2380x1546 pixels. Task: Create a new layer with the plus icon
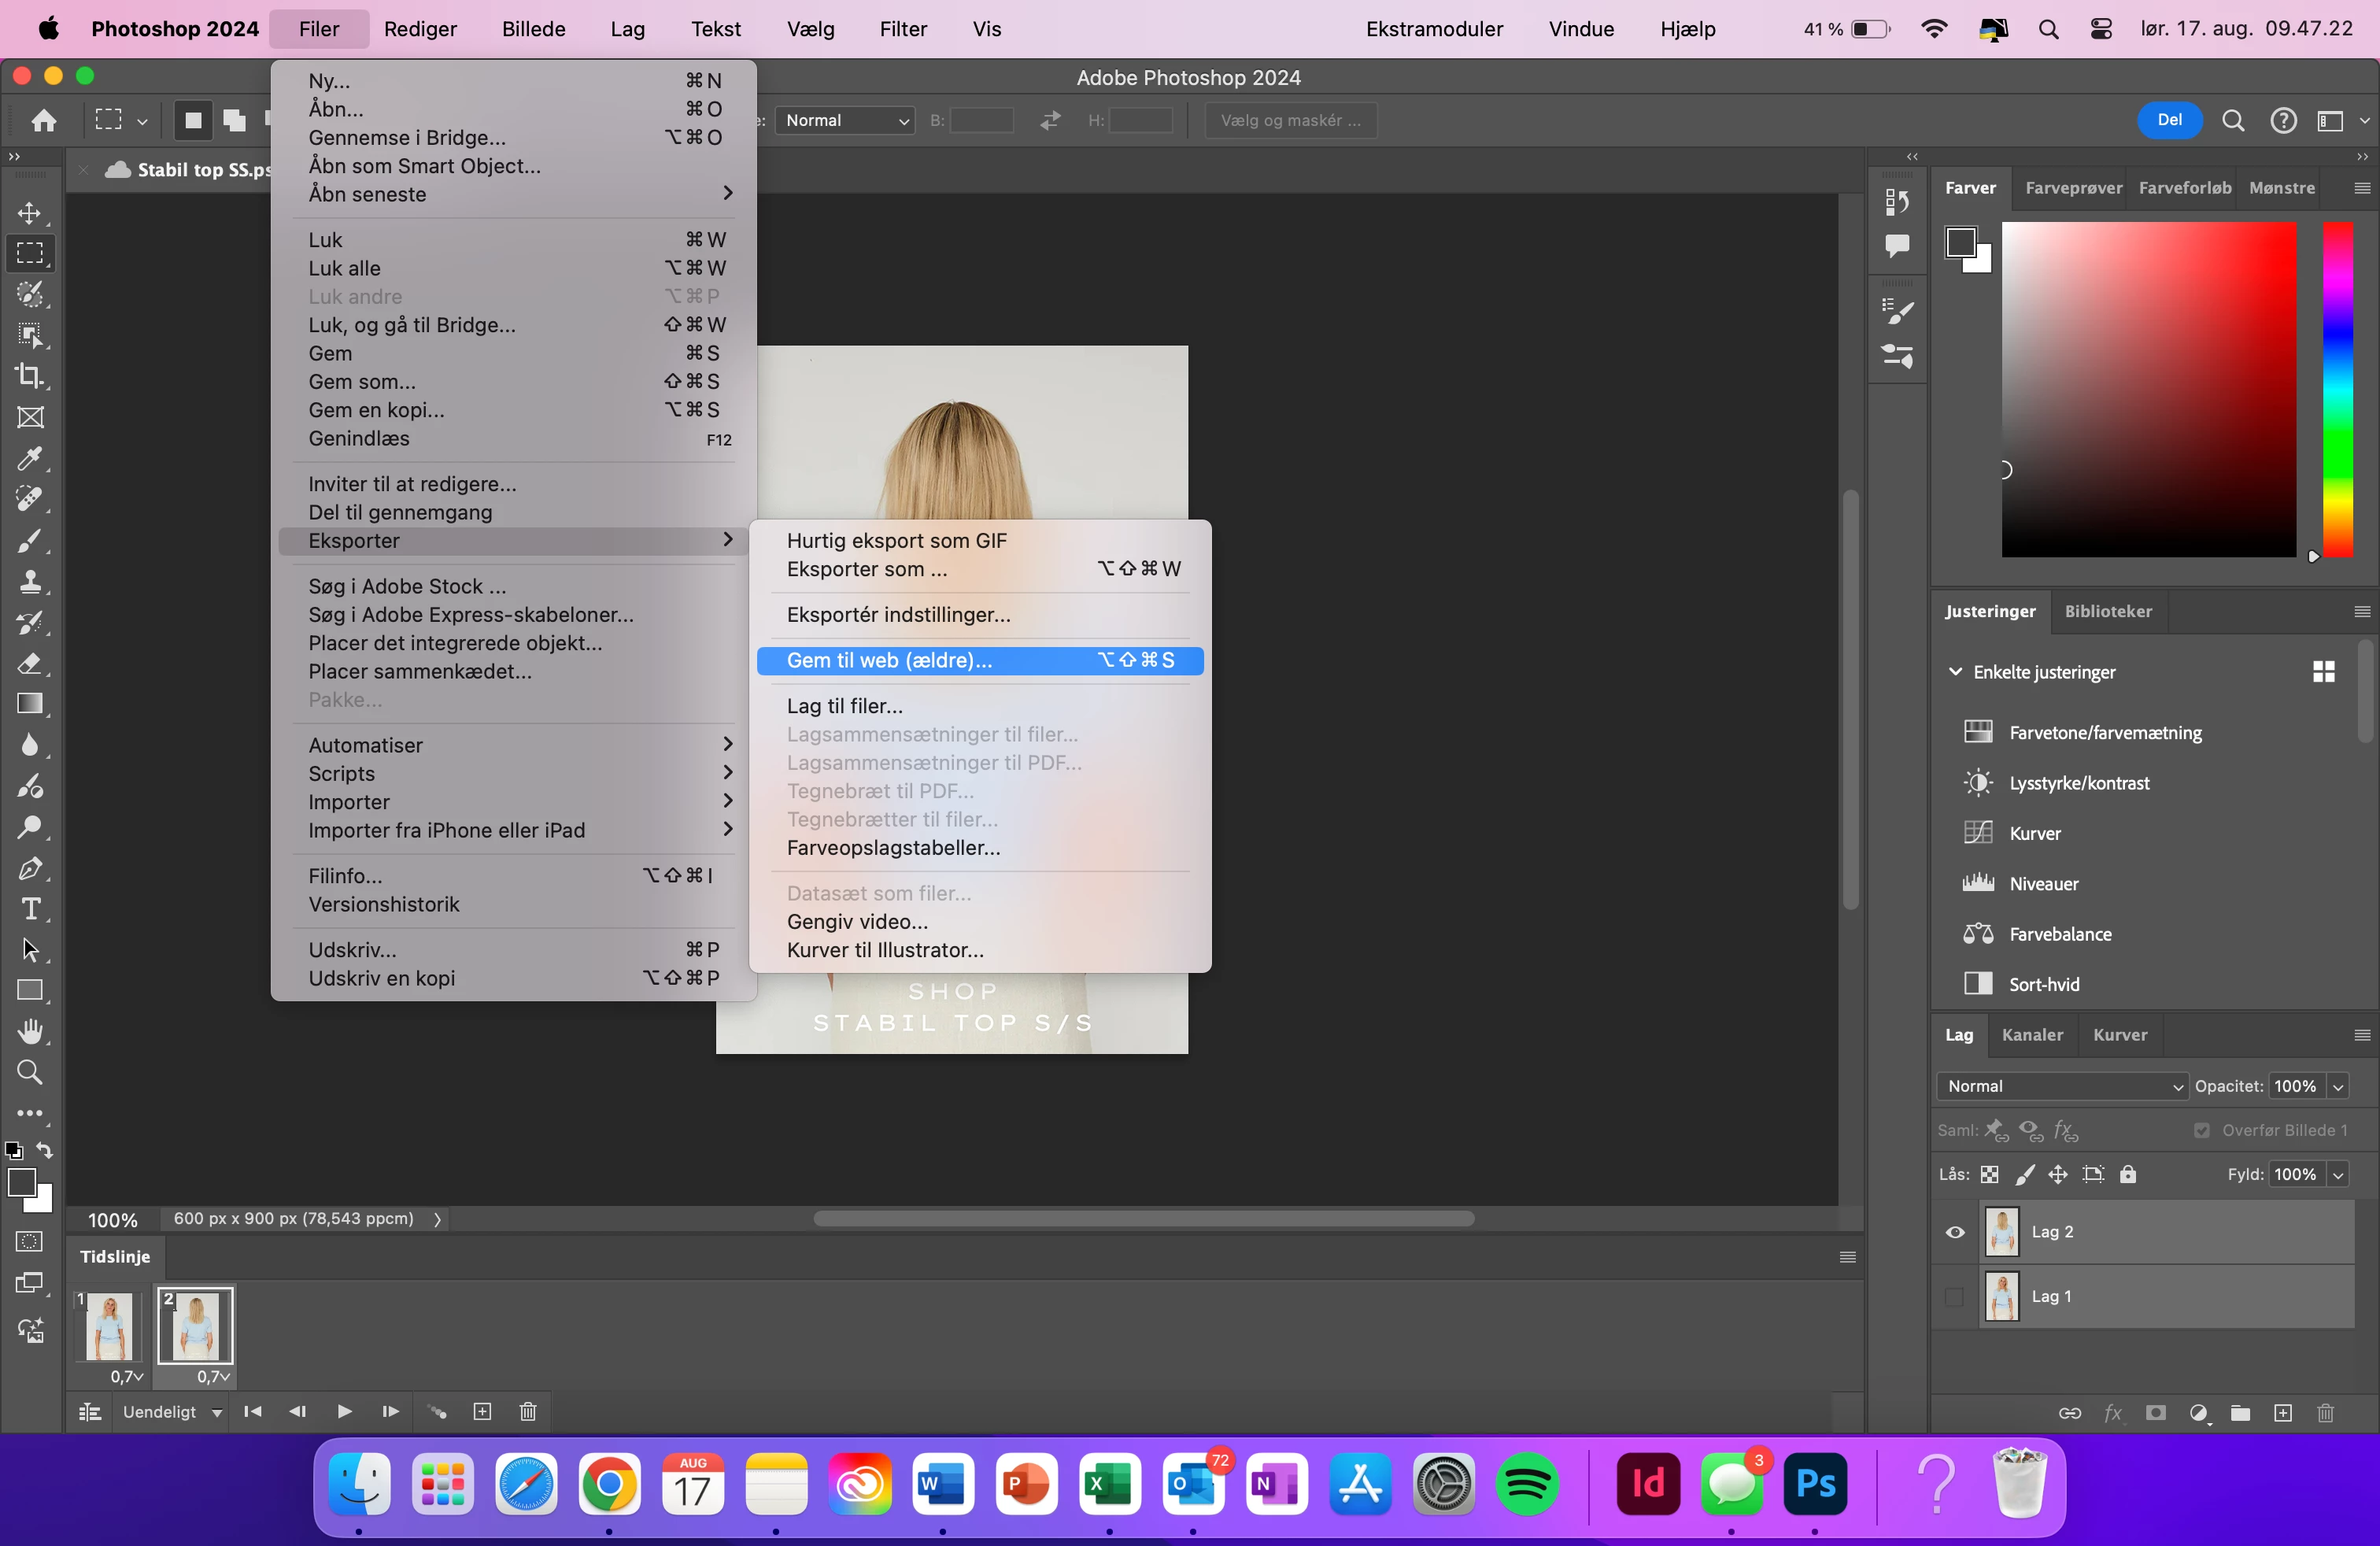[2283, 1413]
